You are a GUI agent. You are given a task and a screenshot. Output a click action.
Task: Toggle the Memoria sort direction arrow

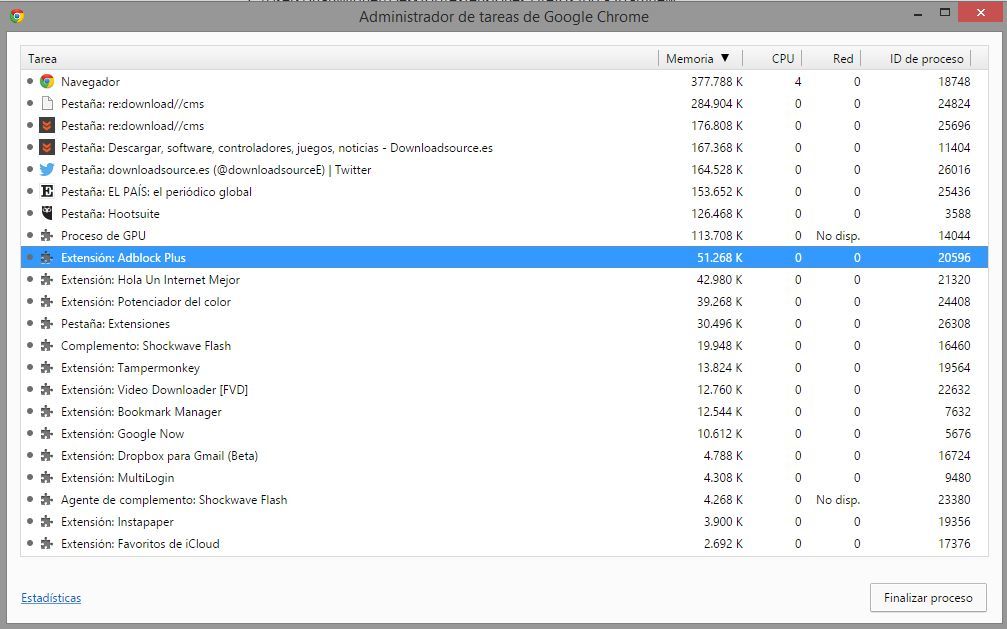point(725,58)
